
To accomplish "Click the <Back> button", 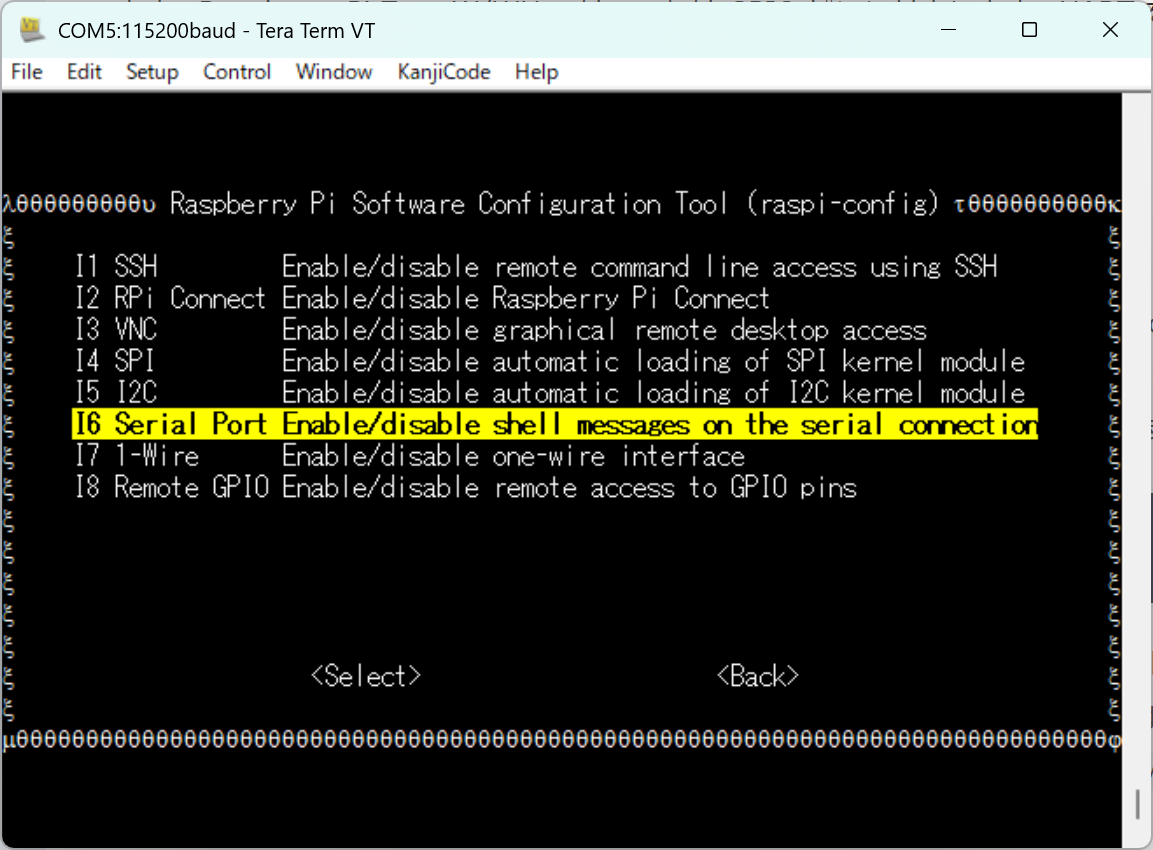I will coord(757,676).
